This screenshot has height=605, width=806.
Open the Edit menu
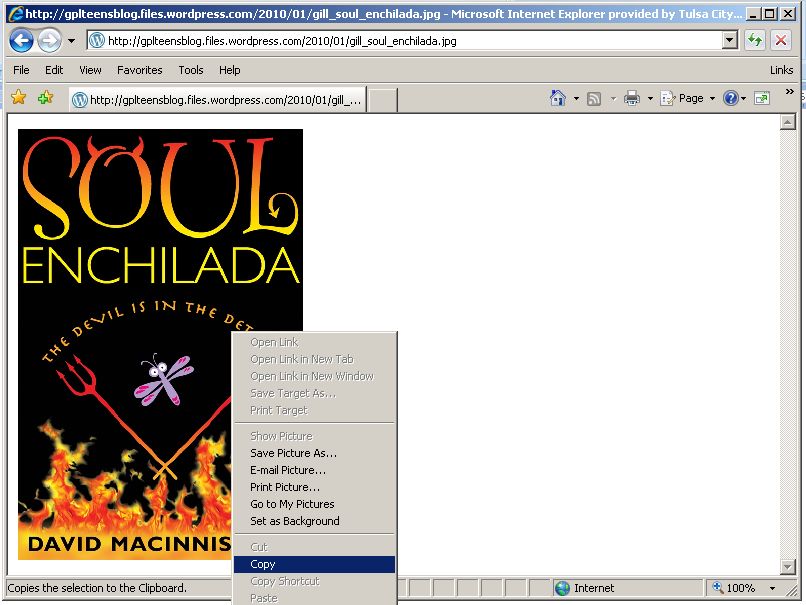pyautogui.click(x=54, y=70)
